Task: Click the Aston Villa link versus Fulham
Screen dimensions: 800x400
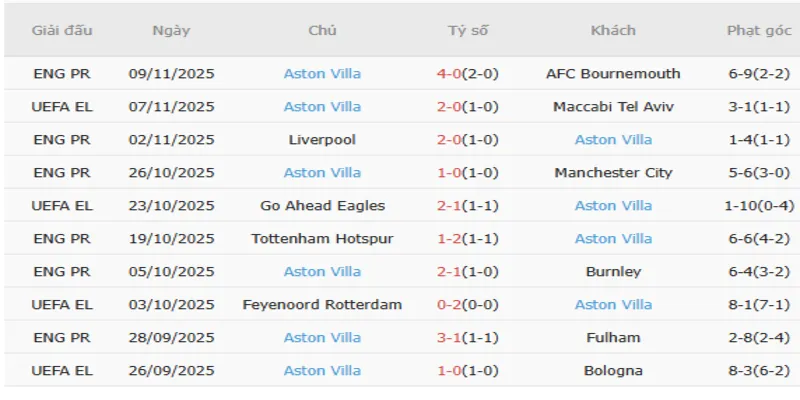Action: [x=322, y=338]
